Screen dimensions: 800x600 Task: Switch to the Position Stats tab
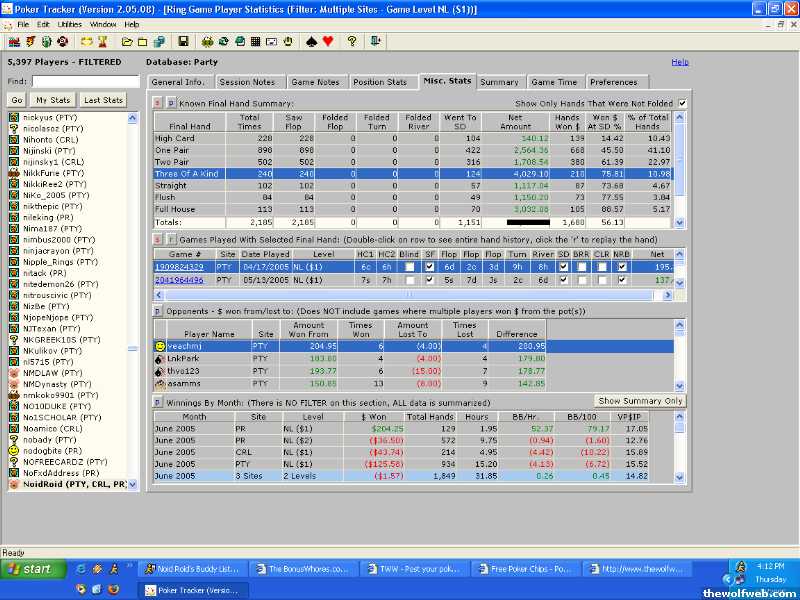coord(380,82)
